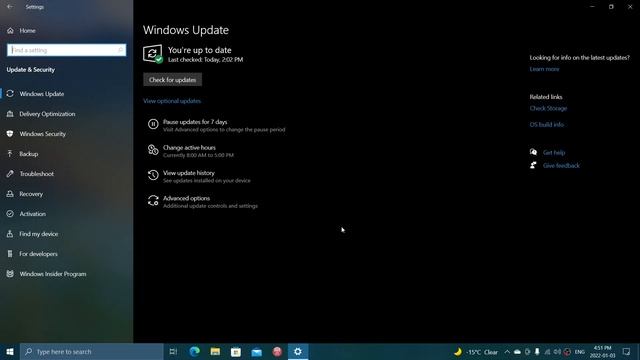Click the Settings back arrow
Viewport: 640px width, 360px height.
click(x=10, y=7)
